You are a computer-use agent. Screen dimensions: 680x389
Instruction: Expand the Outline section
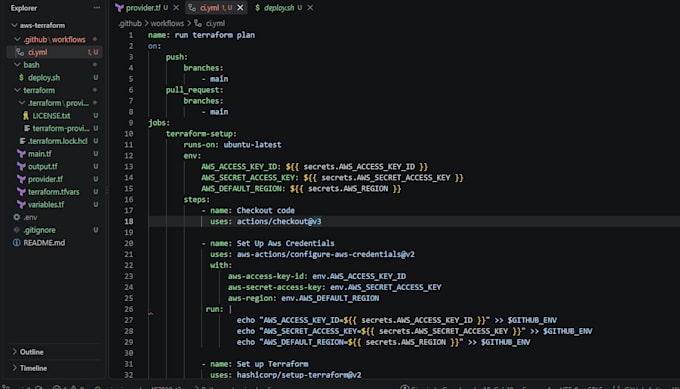point(14,352)
